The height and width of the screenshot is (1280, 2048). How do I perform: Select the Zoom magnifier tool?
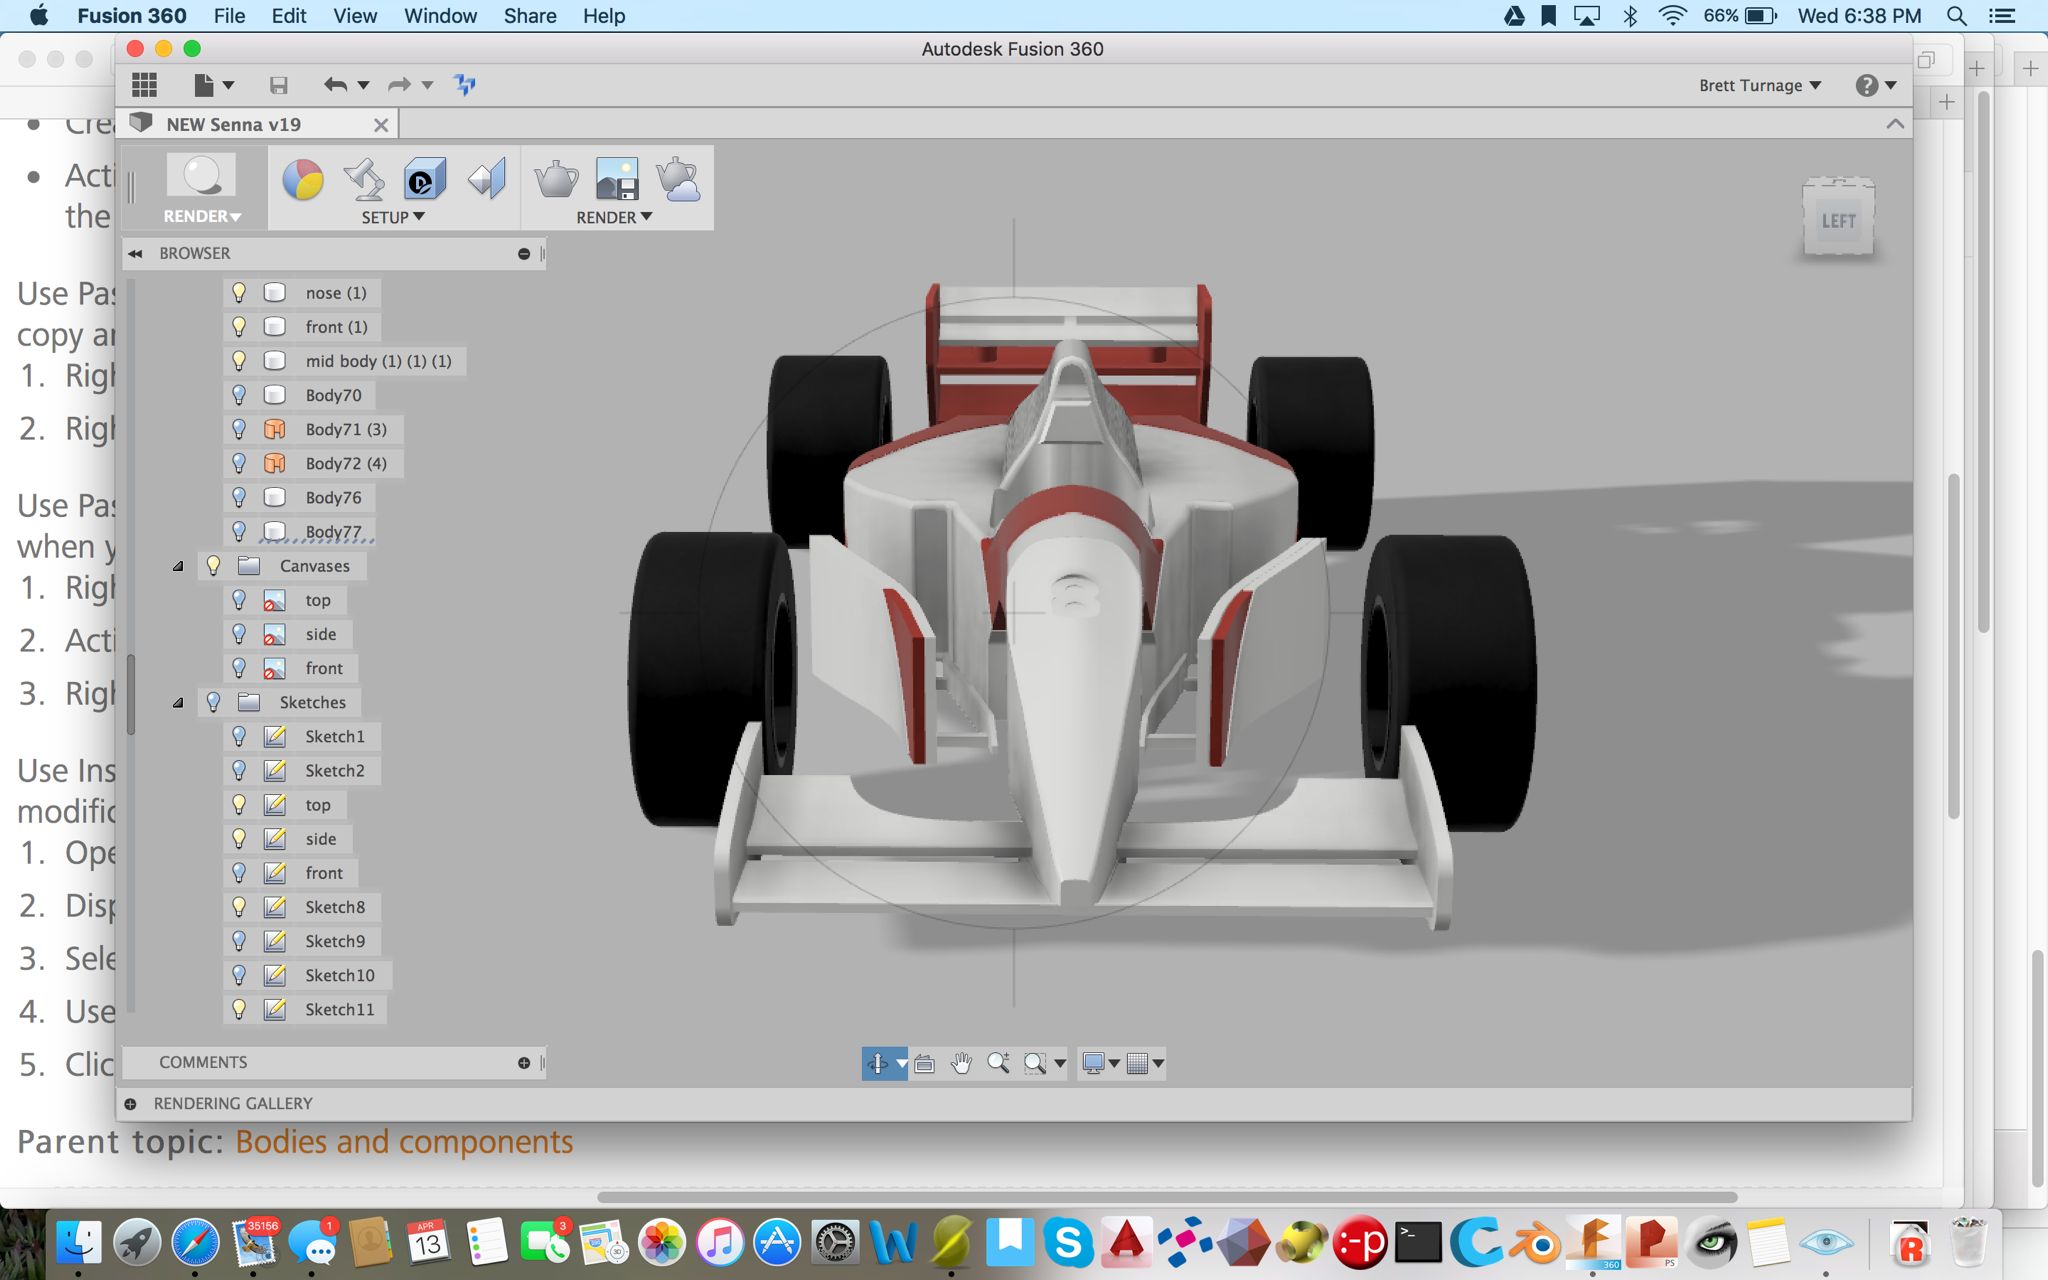(998, 1063)
